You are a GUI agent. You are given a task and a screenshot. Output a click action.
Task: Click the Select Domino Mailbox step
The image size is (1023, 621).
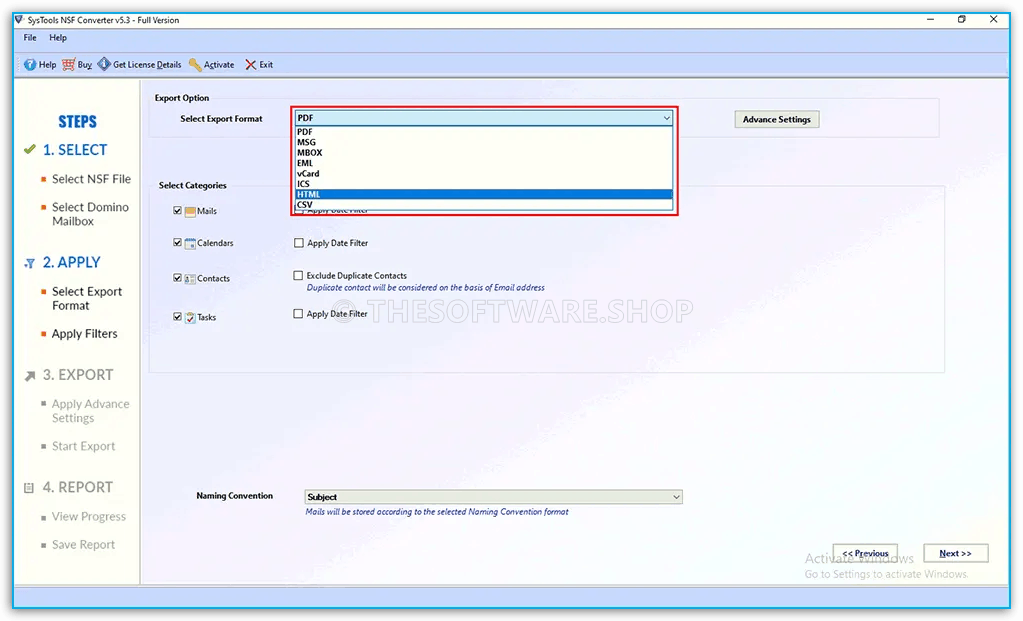tap(91, 215)
